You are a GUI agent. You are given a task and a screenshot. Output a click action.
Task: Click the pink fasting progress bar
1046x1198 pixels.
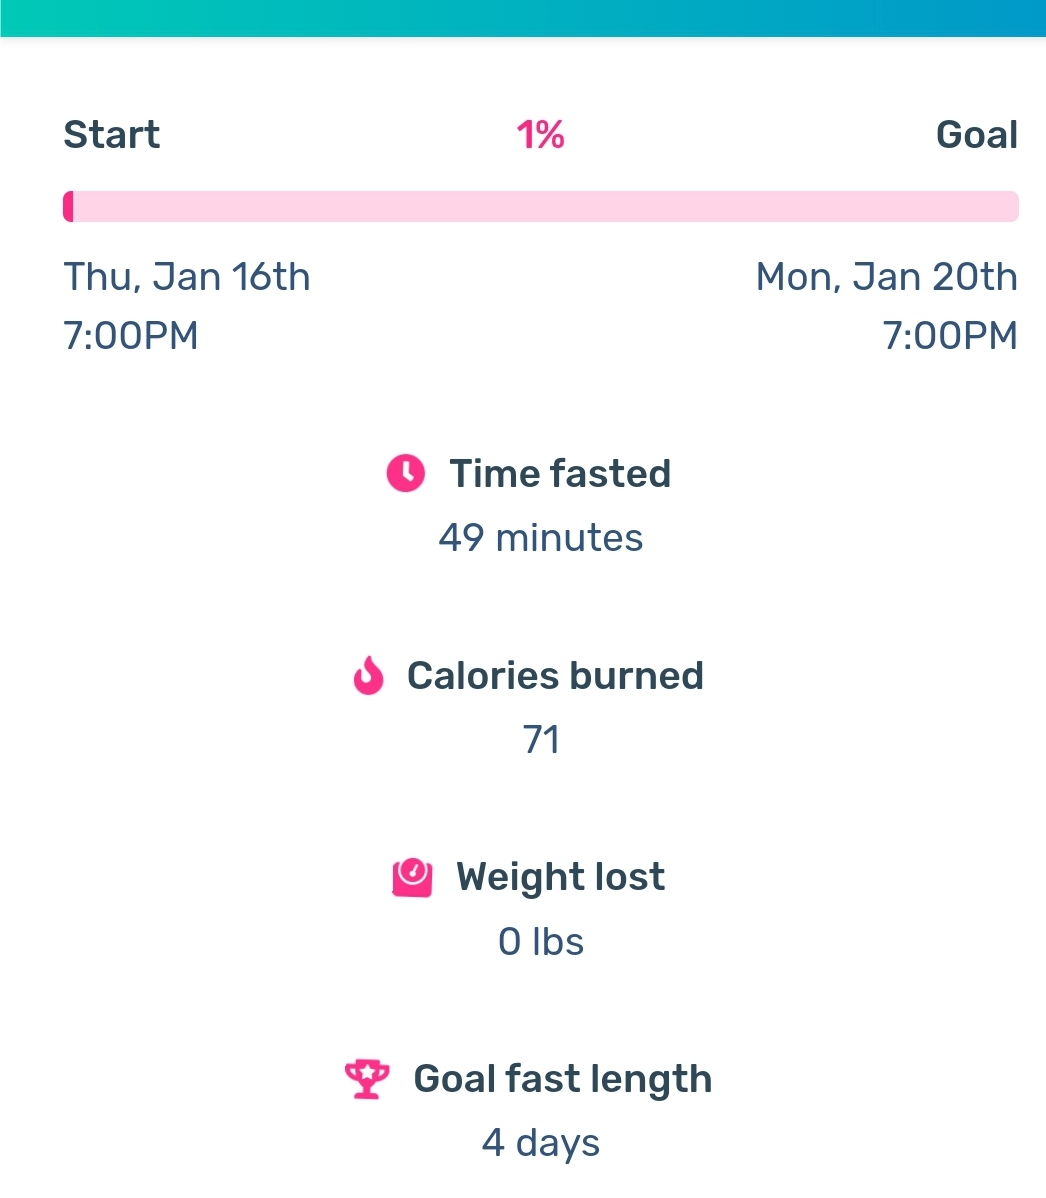click(541, 206)
